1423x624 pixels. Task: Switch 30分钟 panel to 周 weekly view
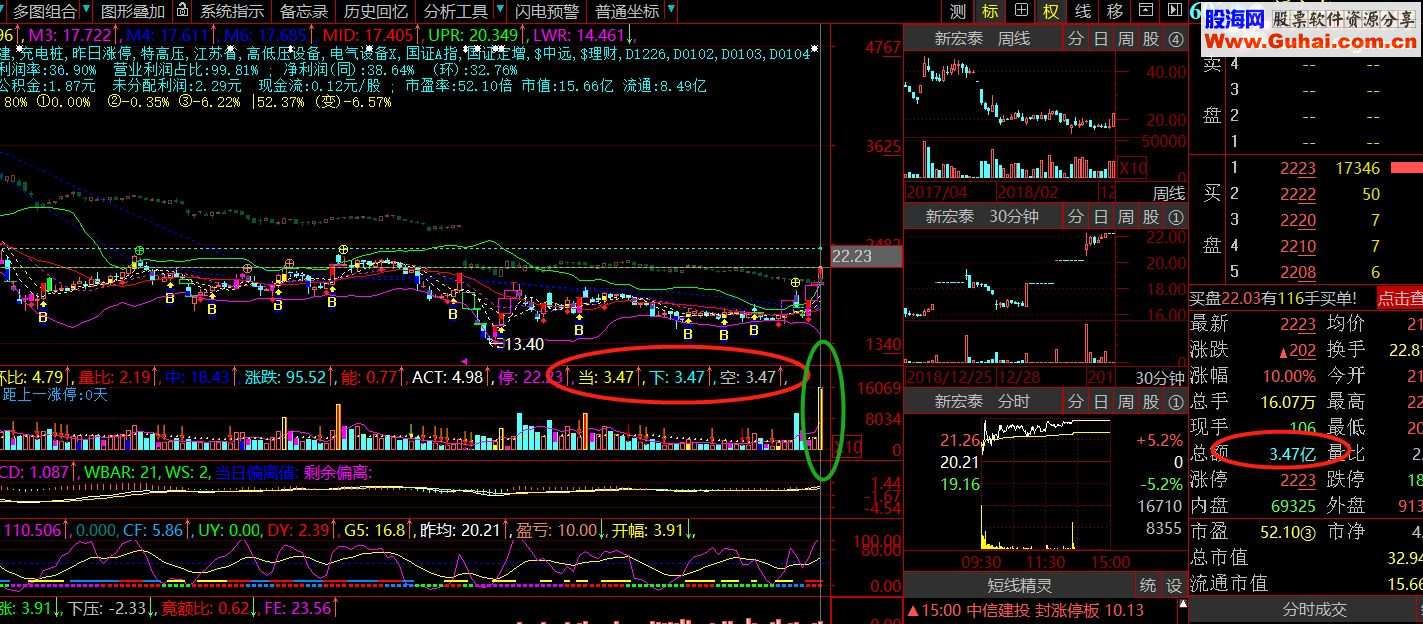pyautogui.click(x=1126, y=216)
